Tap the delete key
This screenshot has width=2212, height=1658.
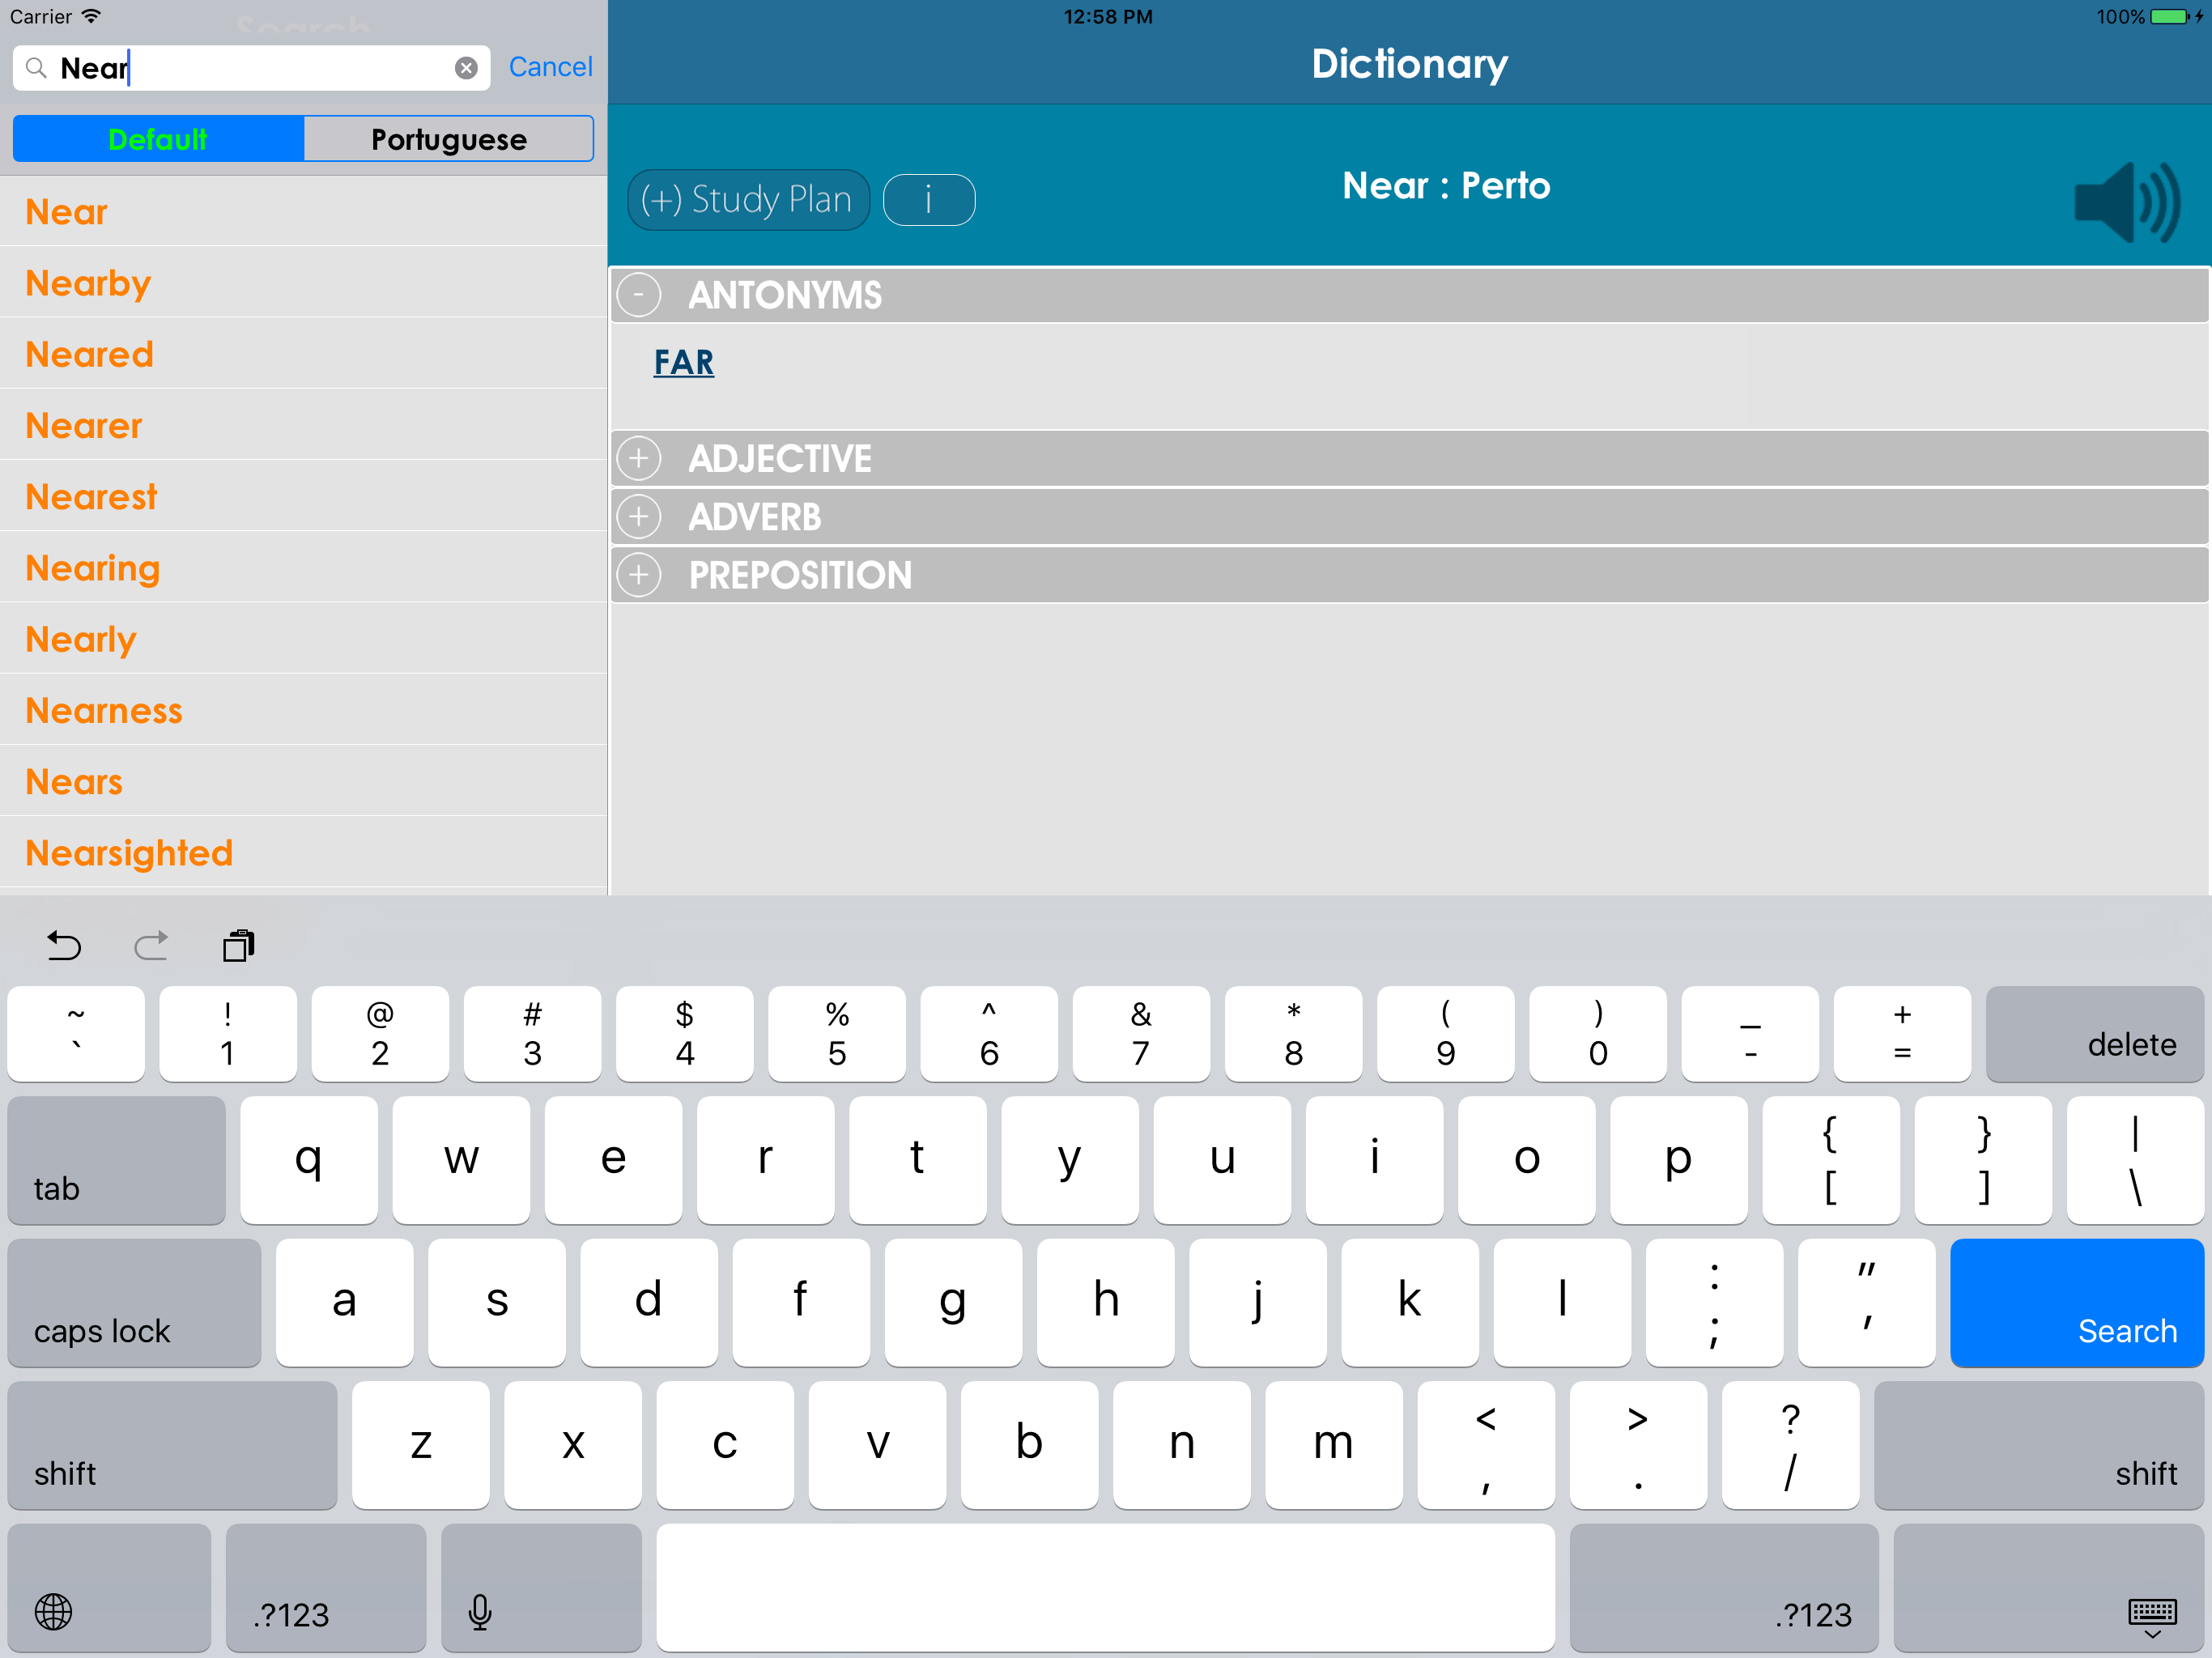2094,1034
